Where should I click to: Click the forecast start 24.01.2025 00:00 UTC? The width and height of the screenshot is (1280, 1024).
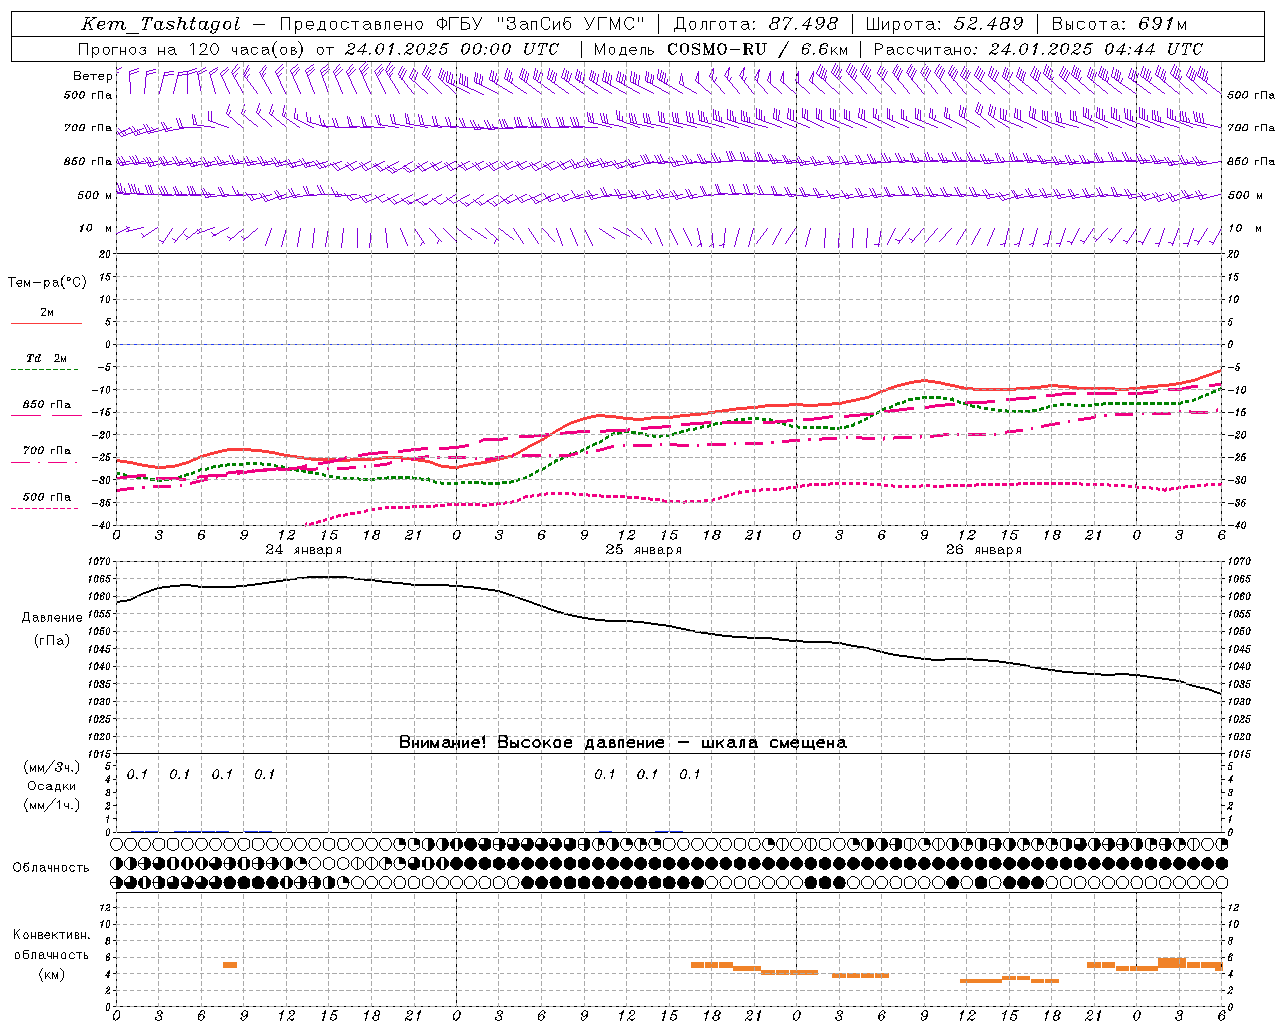tap(452, 49)
